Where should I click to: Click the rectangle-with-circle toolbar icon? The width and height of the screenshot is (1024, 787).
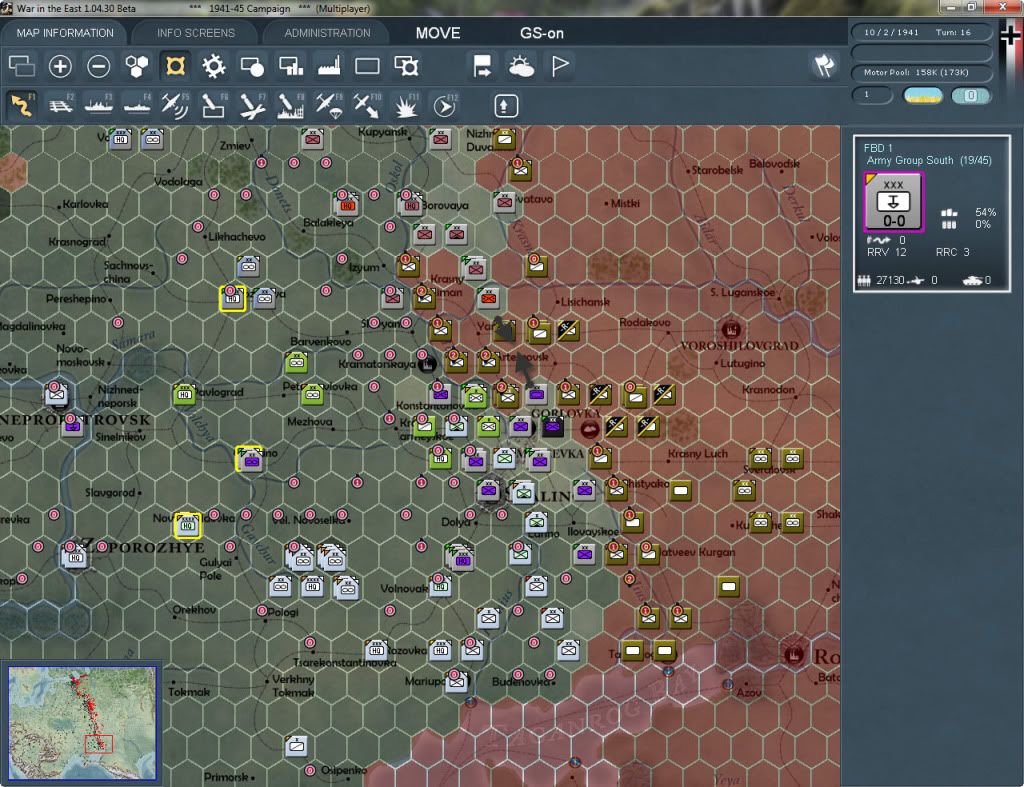252,66
